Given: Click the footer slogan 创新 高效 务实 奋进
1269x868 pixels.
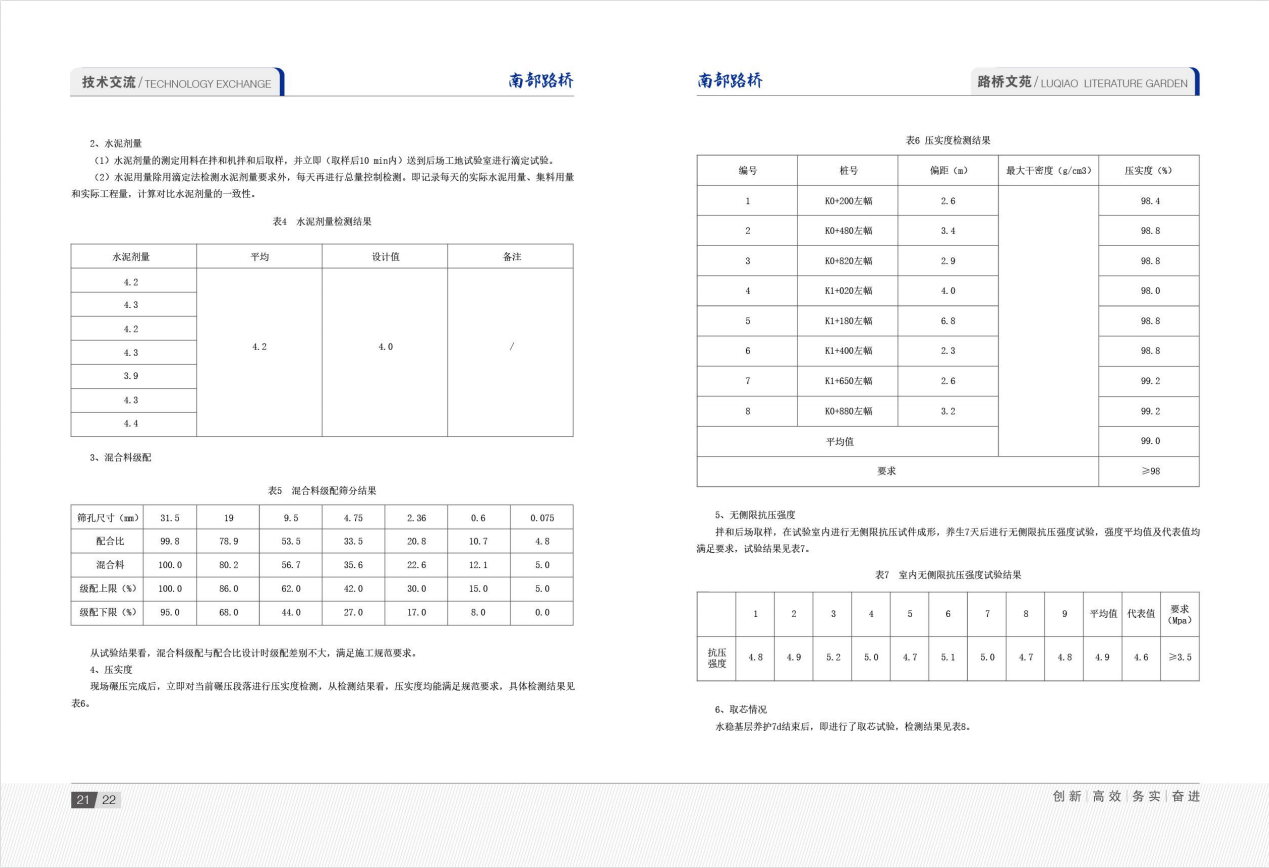Looking at the screenshot, I should point(1126,797).
